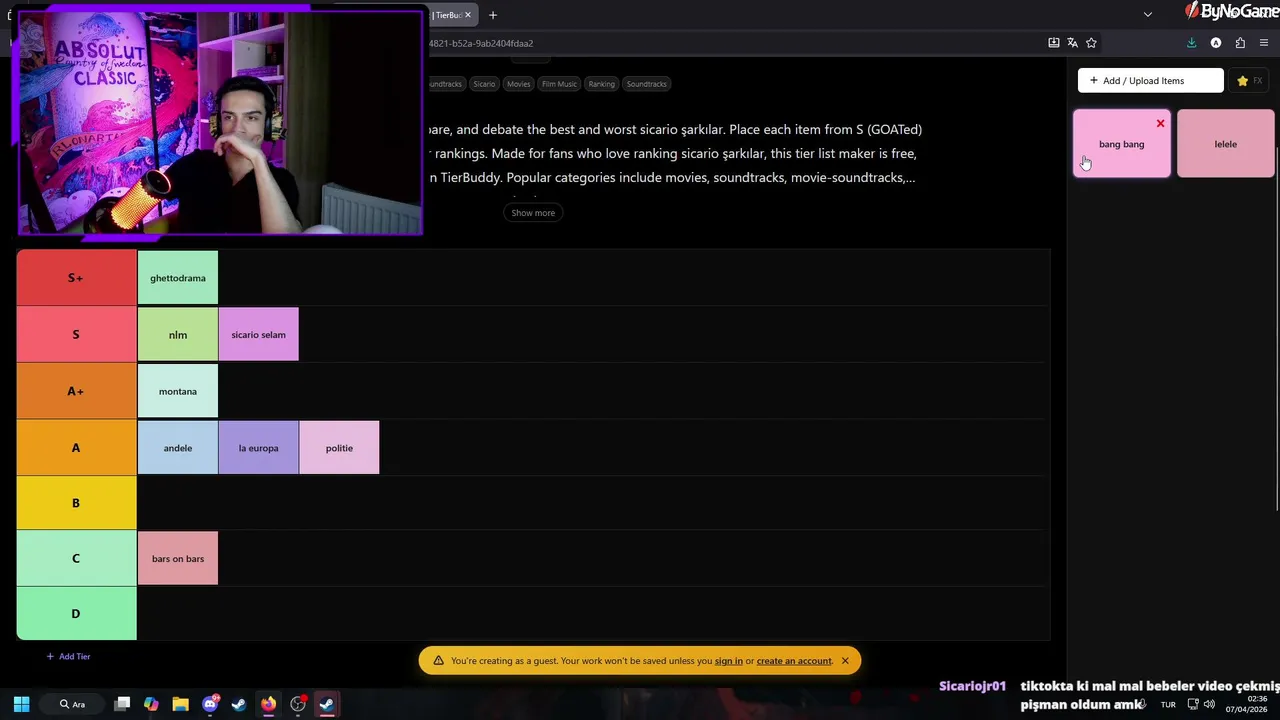
Task: Select the bang bang item card
Action: [x=1121, y=144]
